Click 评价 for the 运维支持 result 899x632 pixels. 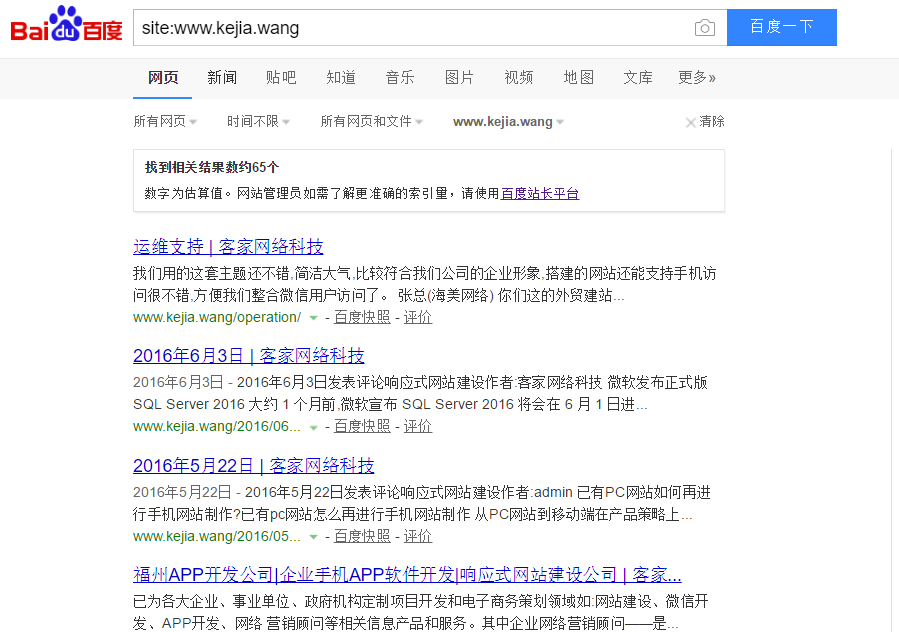click(x=418, y=317)
